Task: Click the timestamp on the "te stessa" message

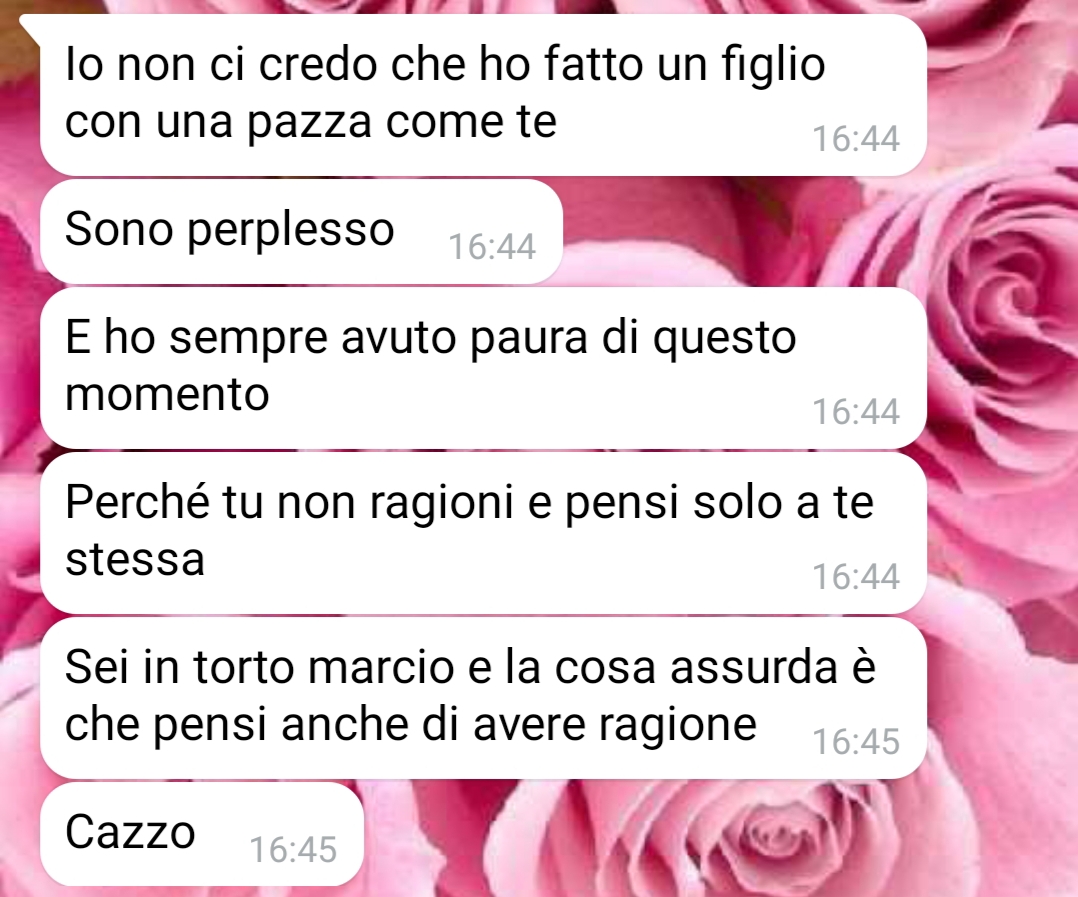Action: coord(856,577)
